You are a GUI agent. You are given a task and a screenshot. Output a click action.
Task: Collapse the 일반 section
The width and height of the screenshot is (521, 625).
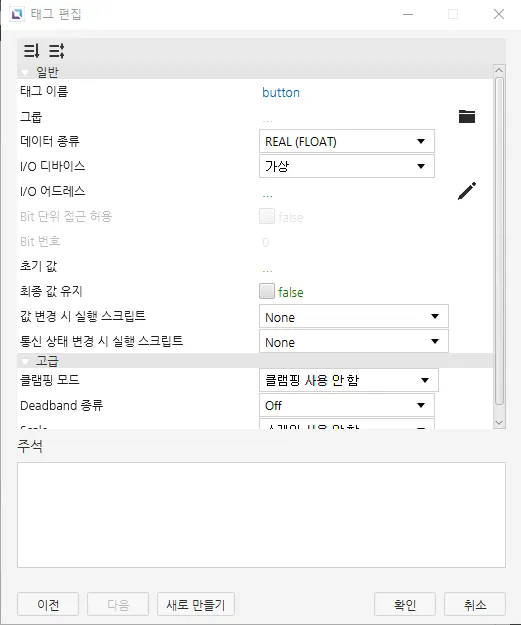pos(26,73)
